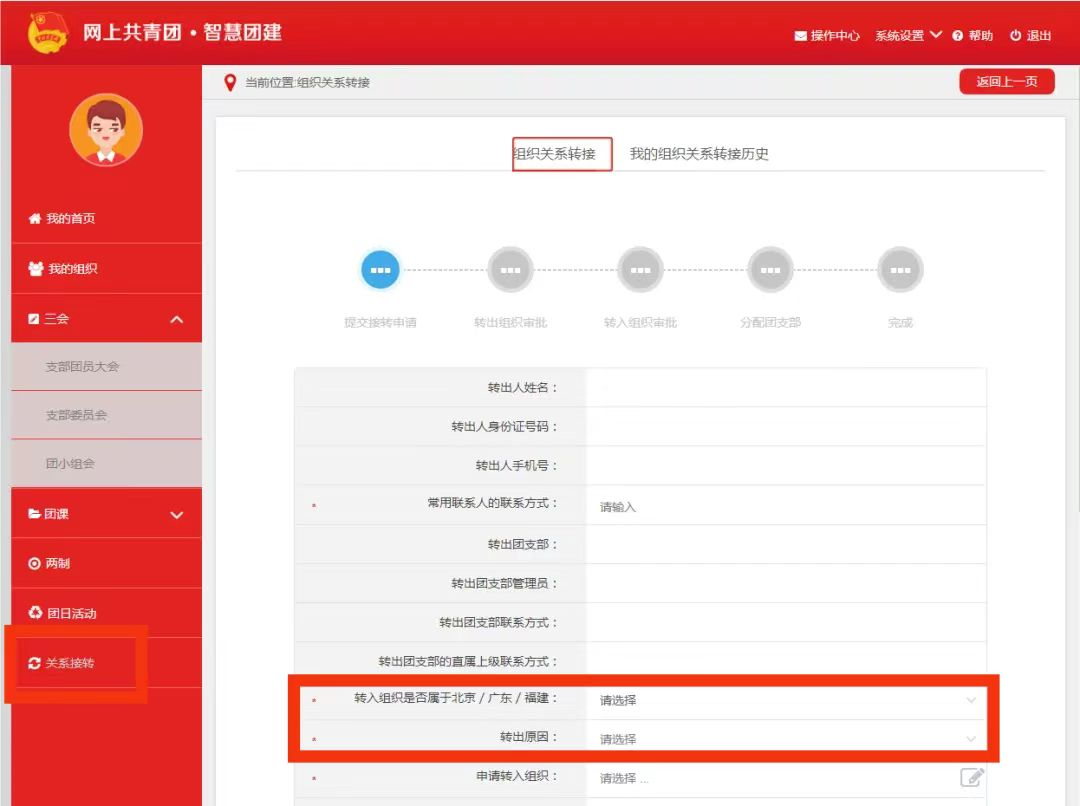This screenshot has height=806, width=1080.
Task: Click the 帮助 help icon
Action: tap(957, 36)
